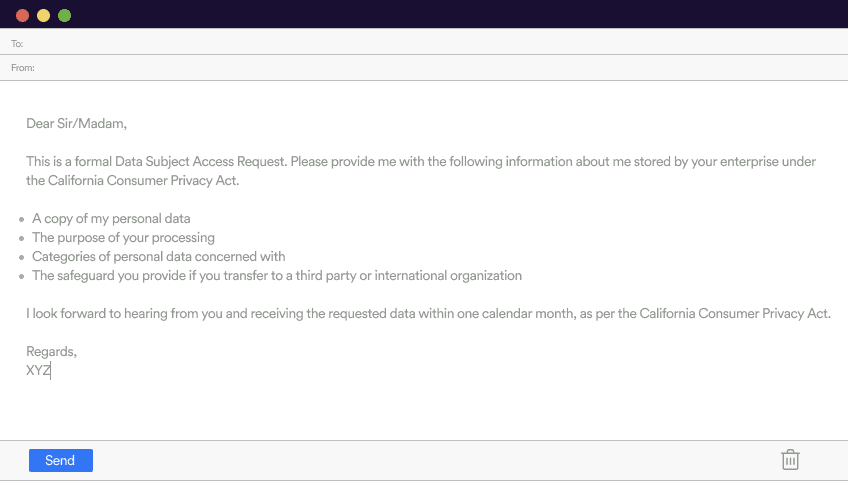848x481 pixels.
Task: Click the trash icon to discard draft
Action: coord(790,460)
